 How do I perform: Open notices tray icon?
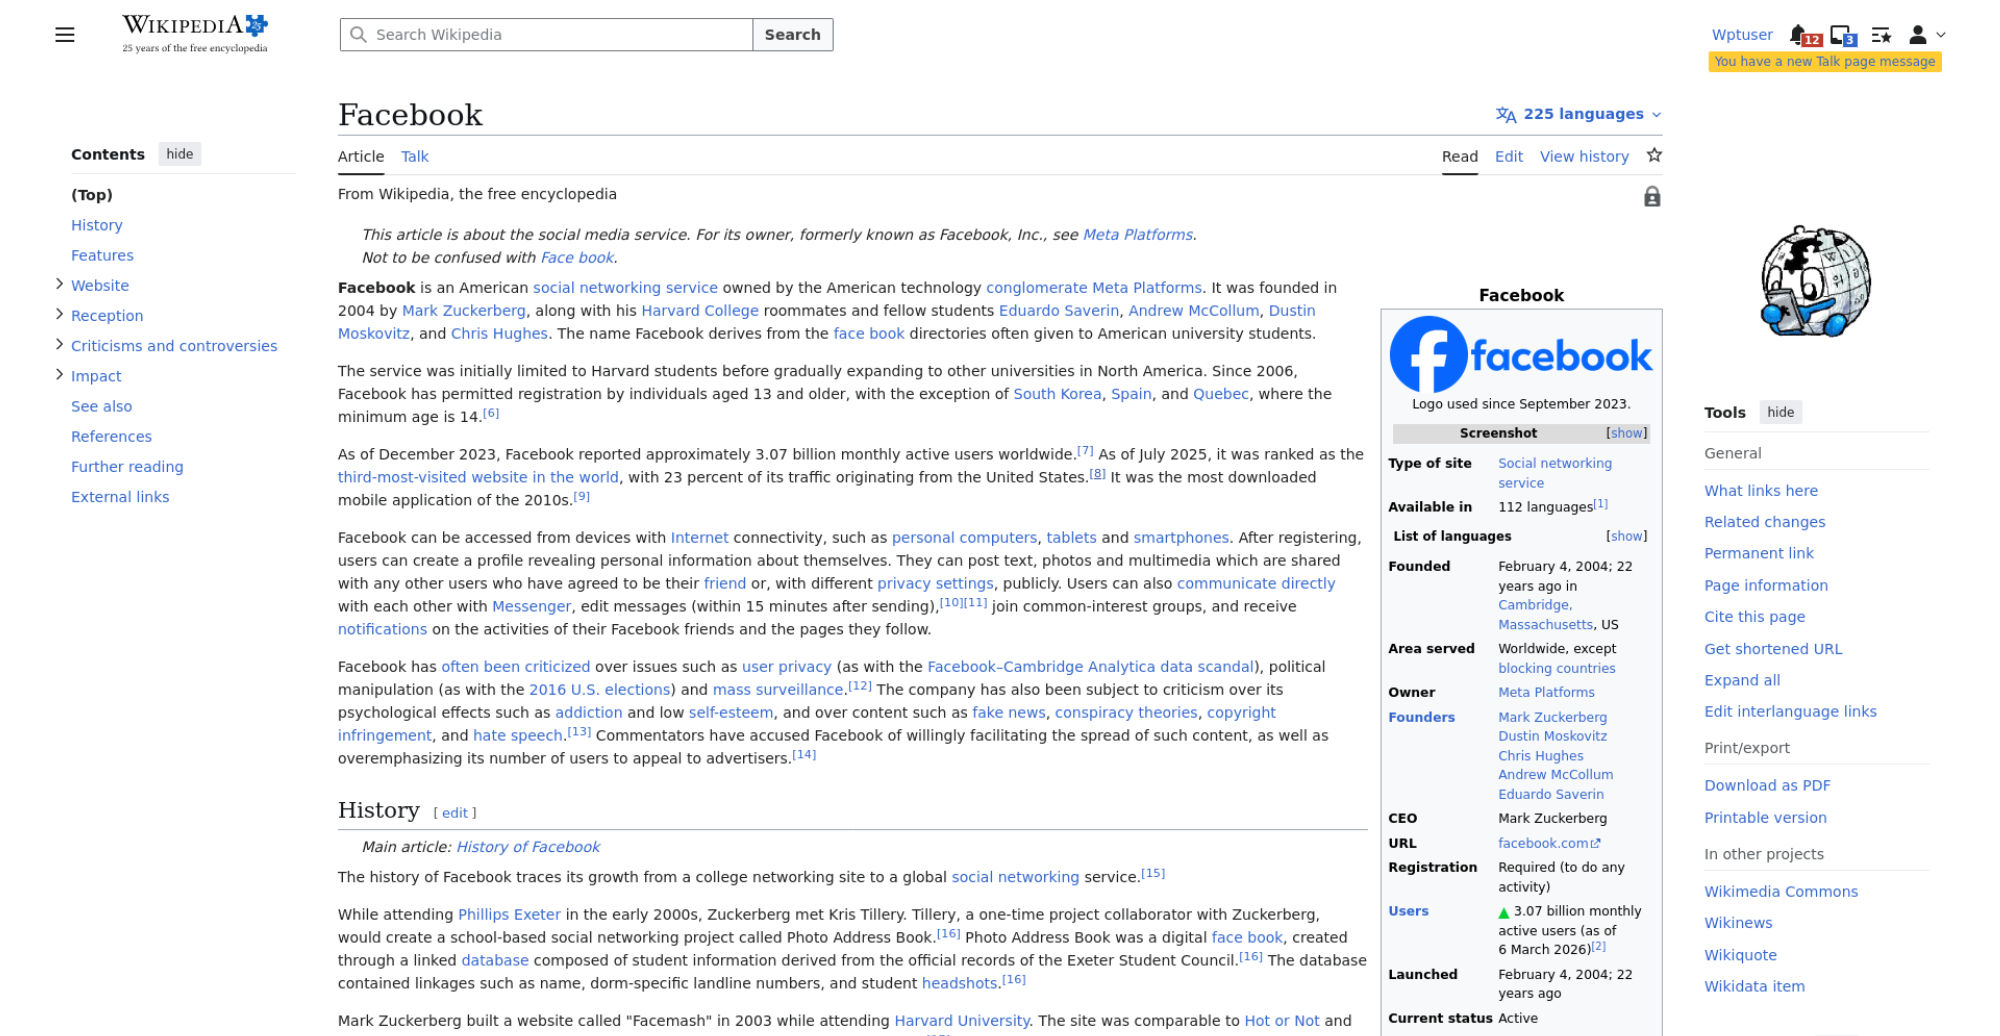pos(1841,35)
